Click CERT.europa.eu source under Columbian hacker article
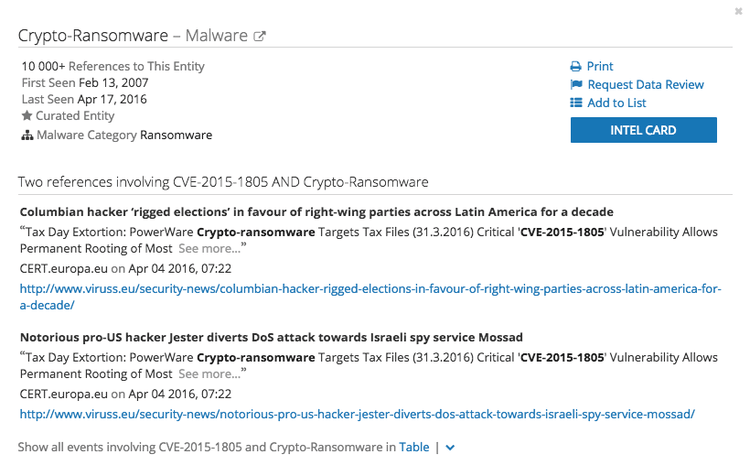The image size is (750, 476). point(63,268)
